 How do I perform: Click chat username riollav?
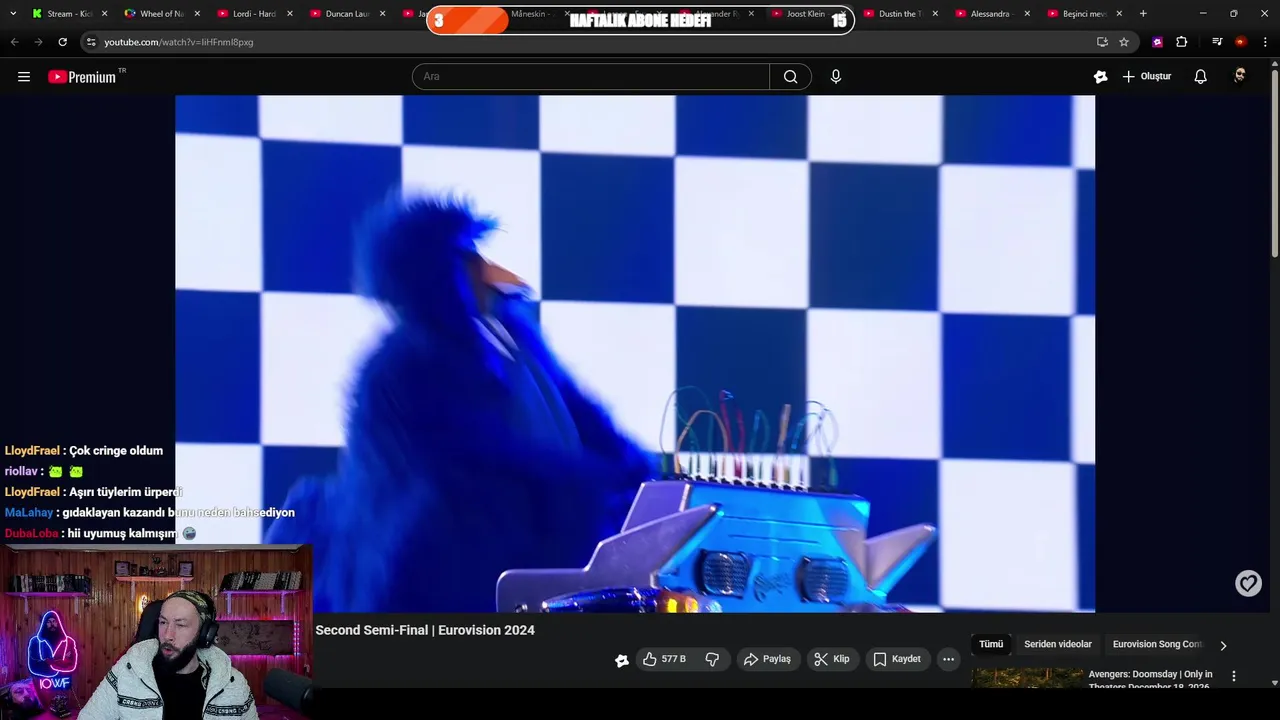coord(20,471)
